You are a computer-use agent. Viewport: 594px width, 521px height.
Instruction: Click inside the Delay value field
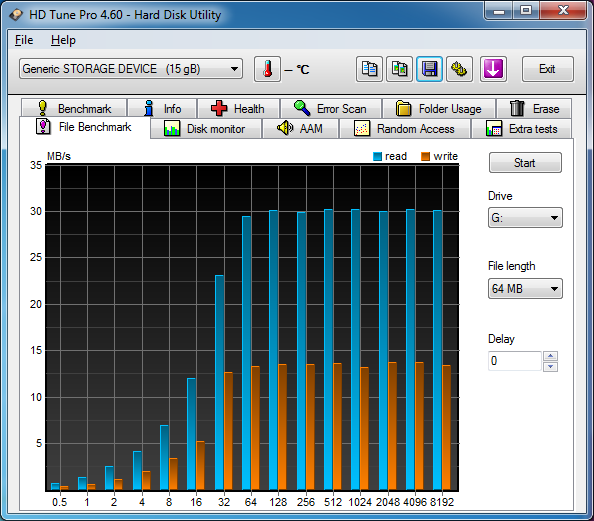click(x=515, y=361)
